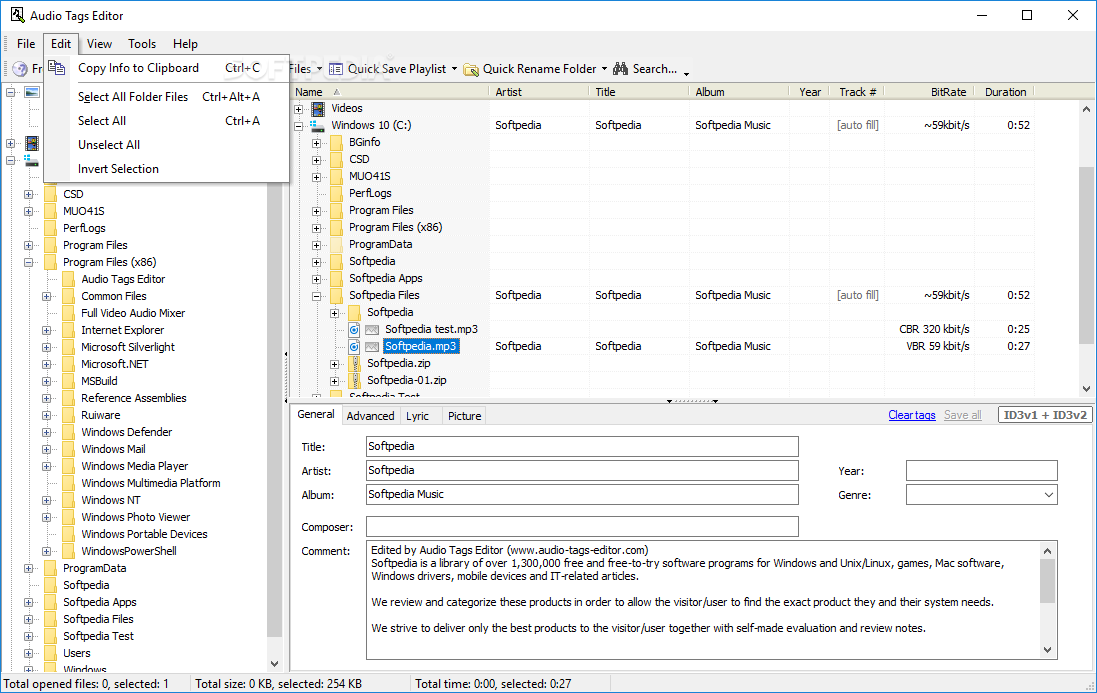
Task: Click the ProgramData folder icon in file list
Action: coord(337,245)
